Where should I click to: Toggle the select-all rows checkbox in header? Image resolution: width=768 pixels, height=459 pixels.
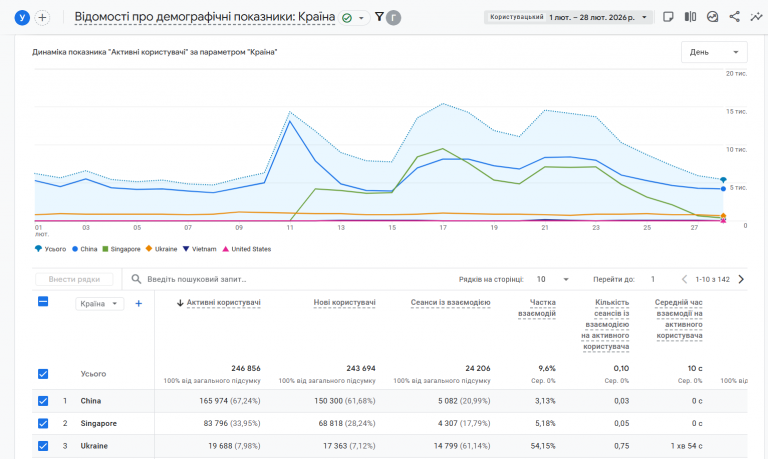click(x=42, y=302)
